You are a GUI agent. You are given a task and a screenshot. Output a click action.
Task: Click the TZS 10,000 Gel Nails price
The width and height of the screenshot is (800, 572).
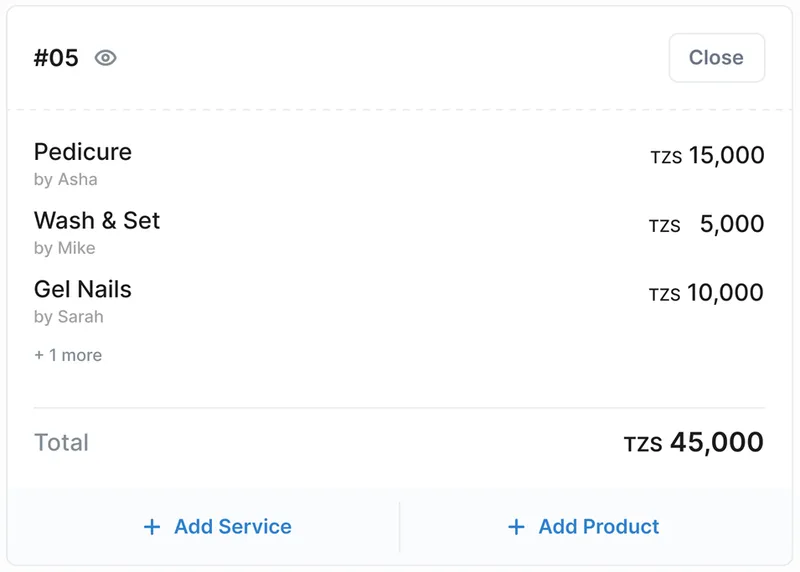[706, 293]
